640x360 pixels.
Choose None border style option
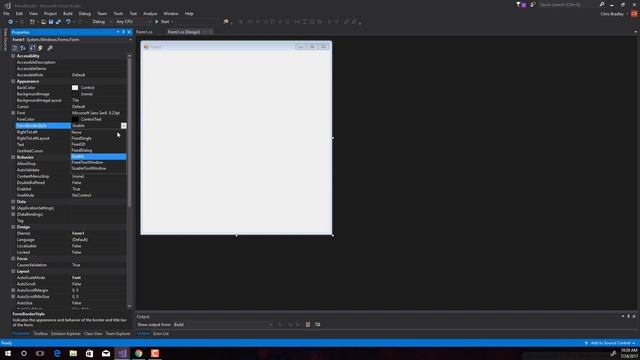(98, 132)
